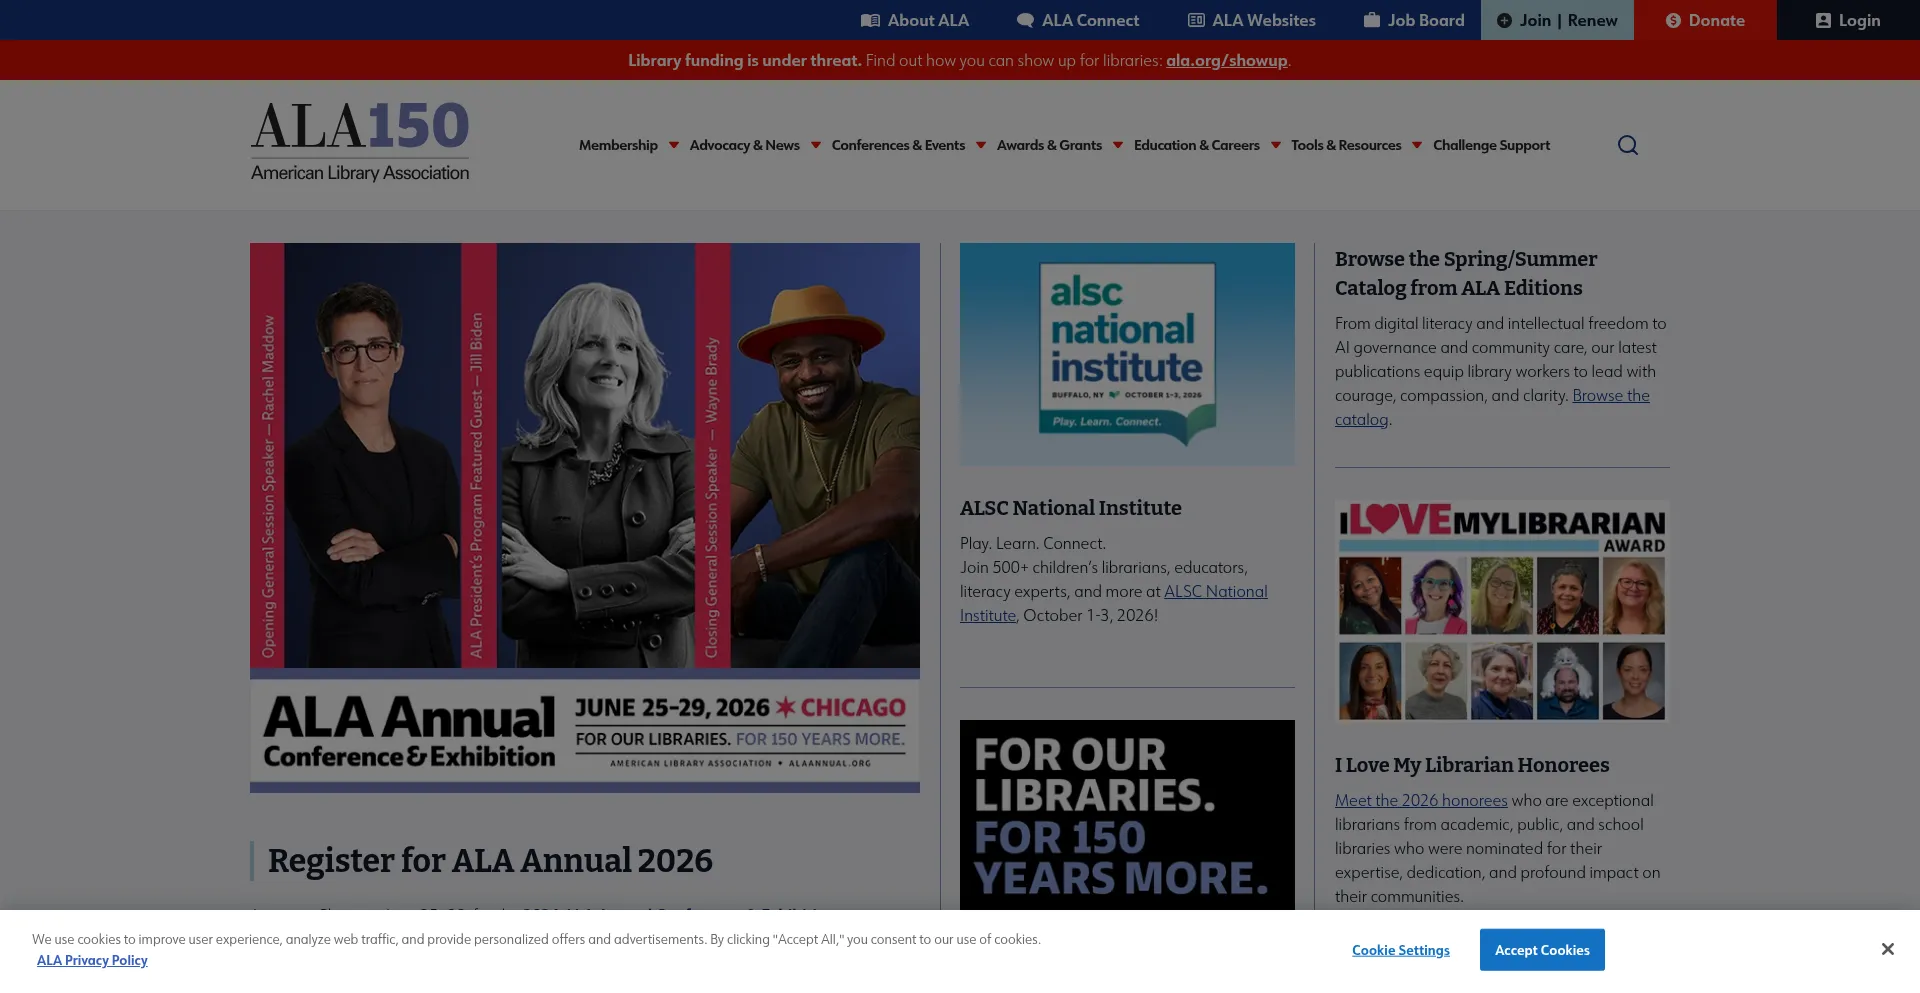Expand the Conferences & Events dropdown arrow
1920x993 pixels.
click(x=981, y=145)
